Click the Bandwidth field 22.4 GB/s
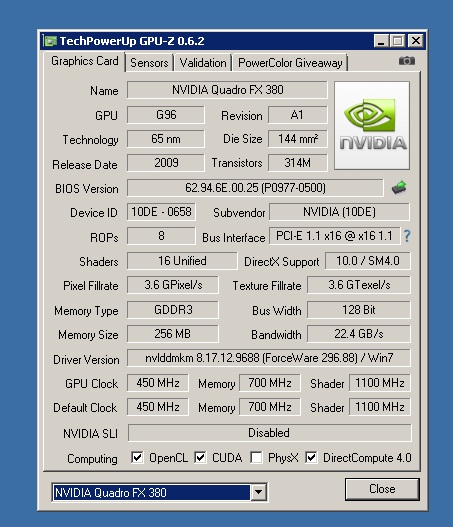The height and width of the screenshot is (527, 453). tap(359, 334)
